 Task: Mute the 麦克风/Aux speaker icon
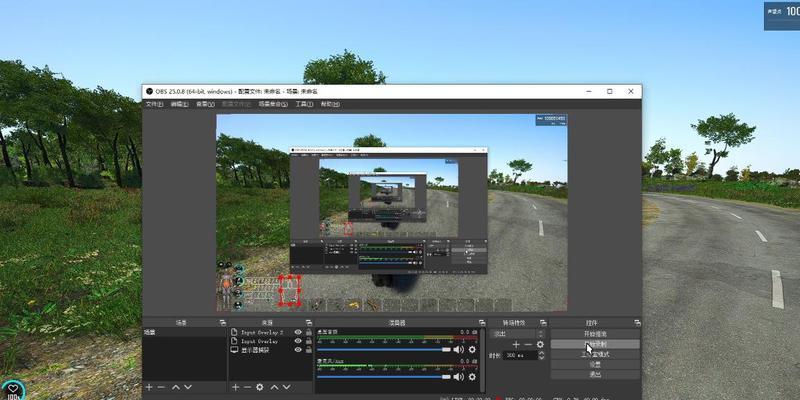tap(458, 377)
